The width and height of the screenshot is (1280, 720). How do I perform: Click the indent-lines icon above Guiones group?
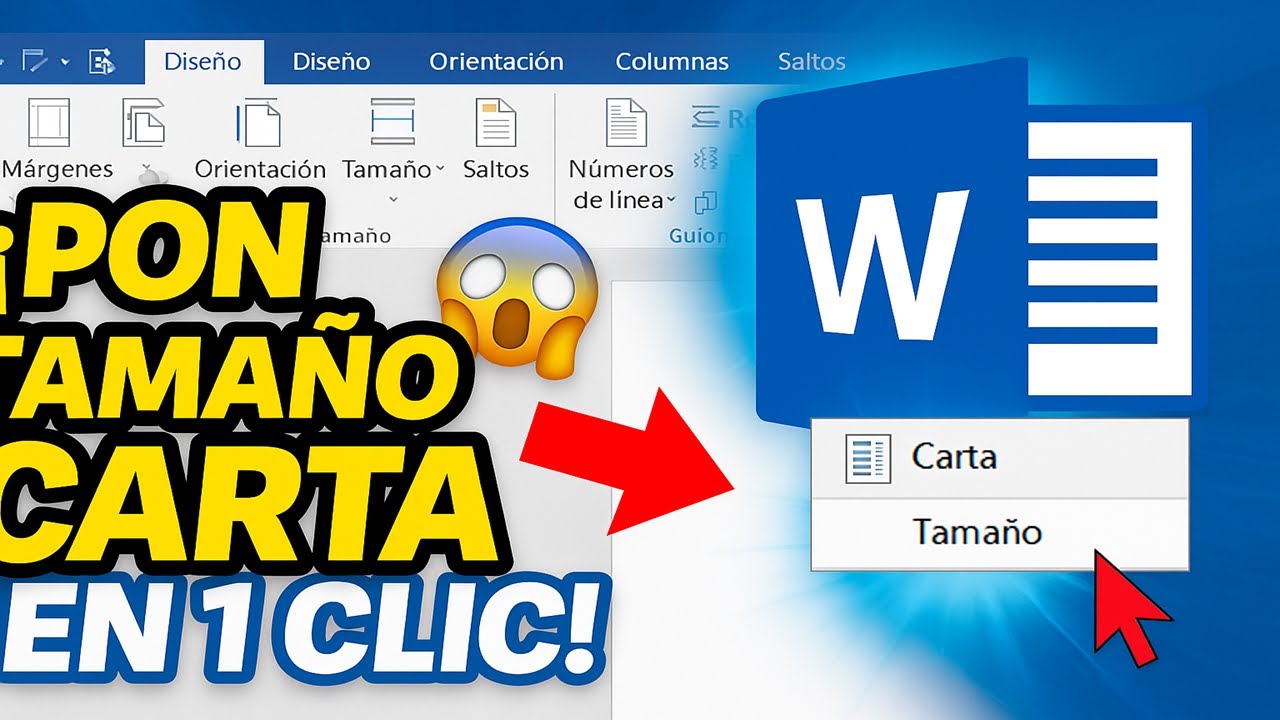[706, 118]
